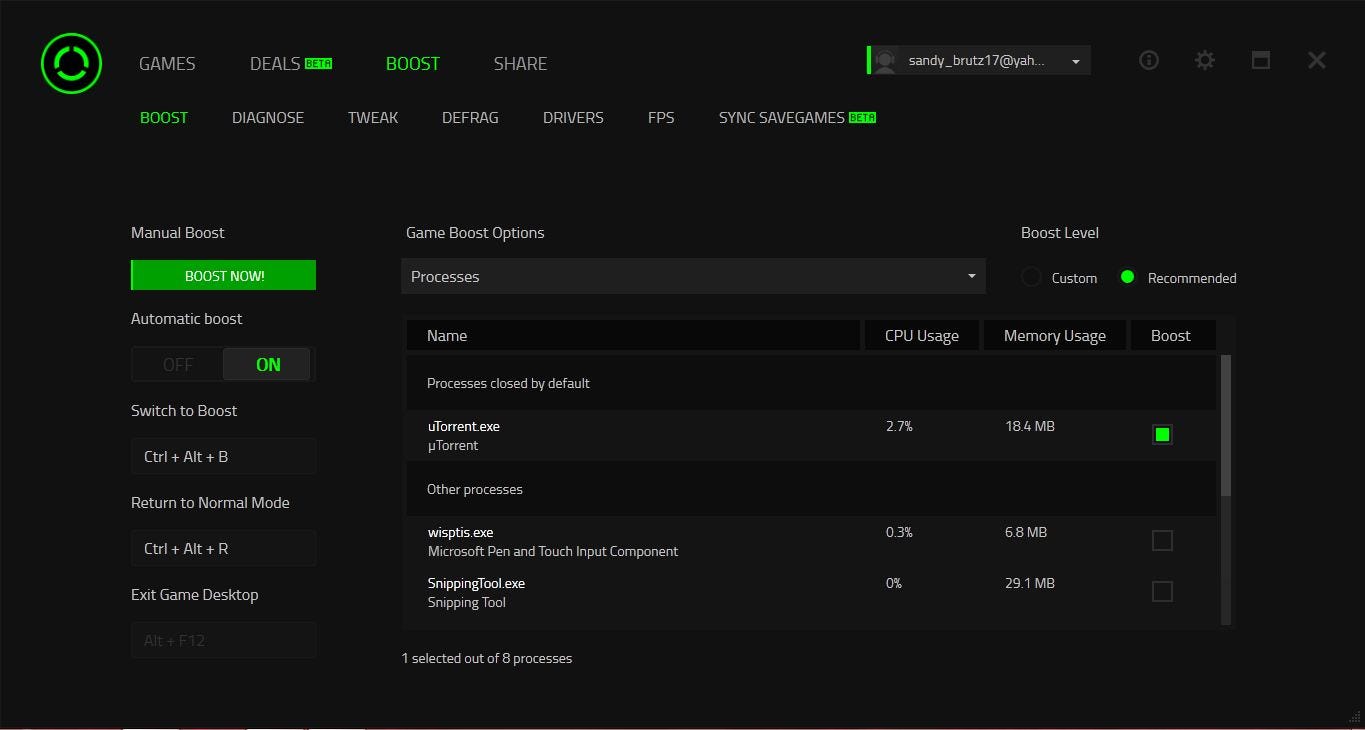Open the info icon in header
Image resolution: width=1365 pixels, height=730 pixels.
tap(1149, 60)
